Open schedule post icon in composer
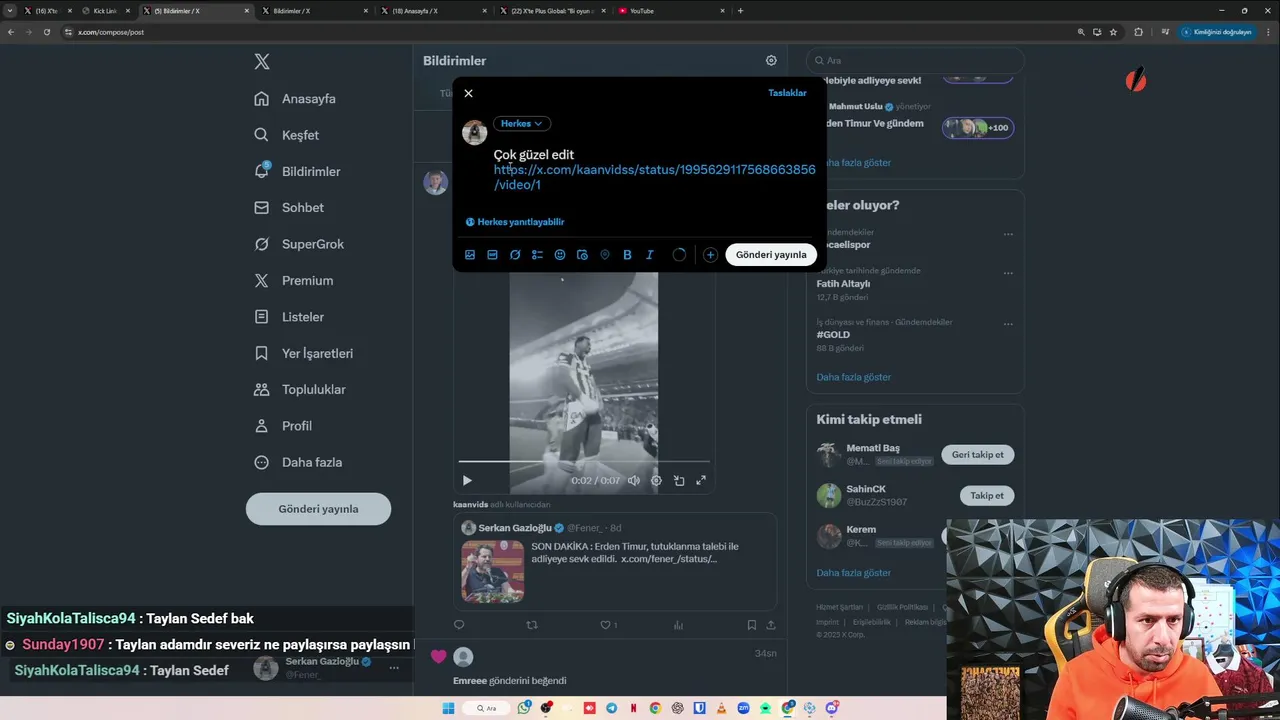Viewport: 1280px width, 720px height. (582, 255)
